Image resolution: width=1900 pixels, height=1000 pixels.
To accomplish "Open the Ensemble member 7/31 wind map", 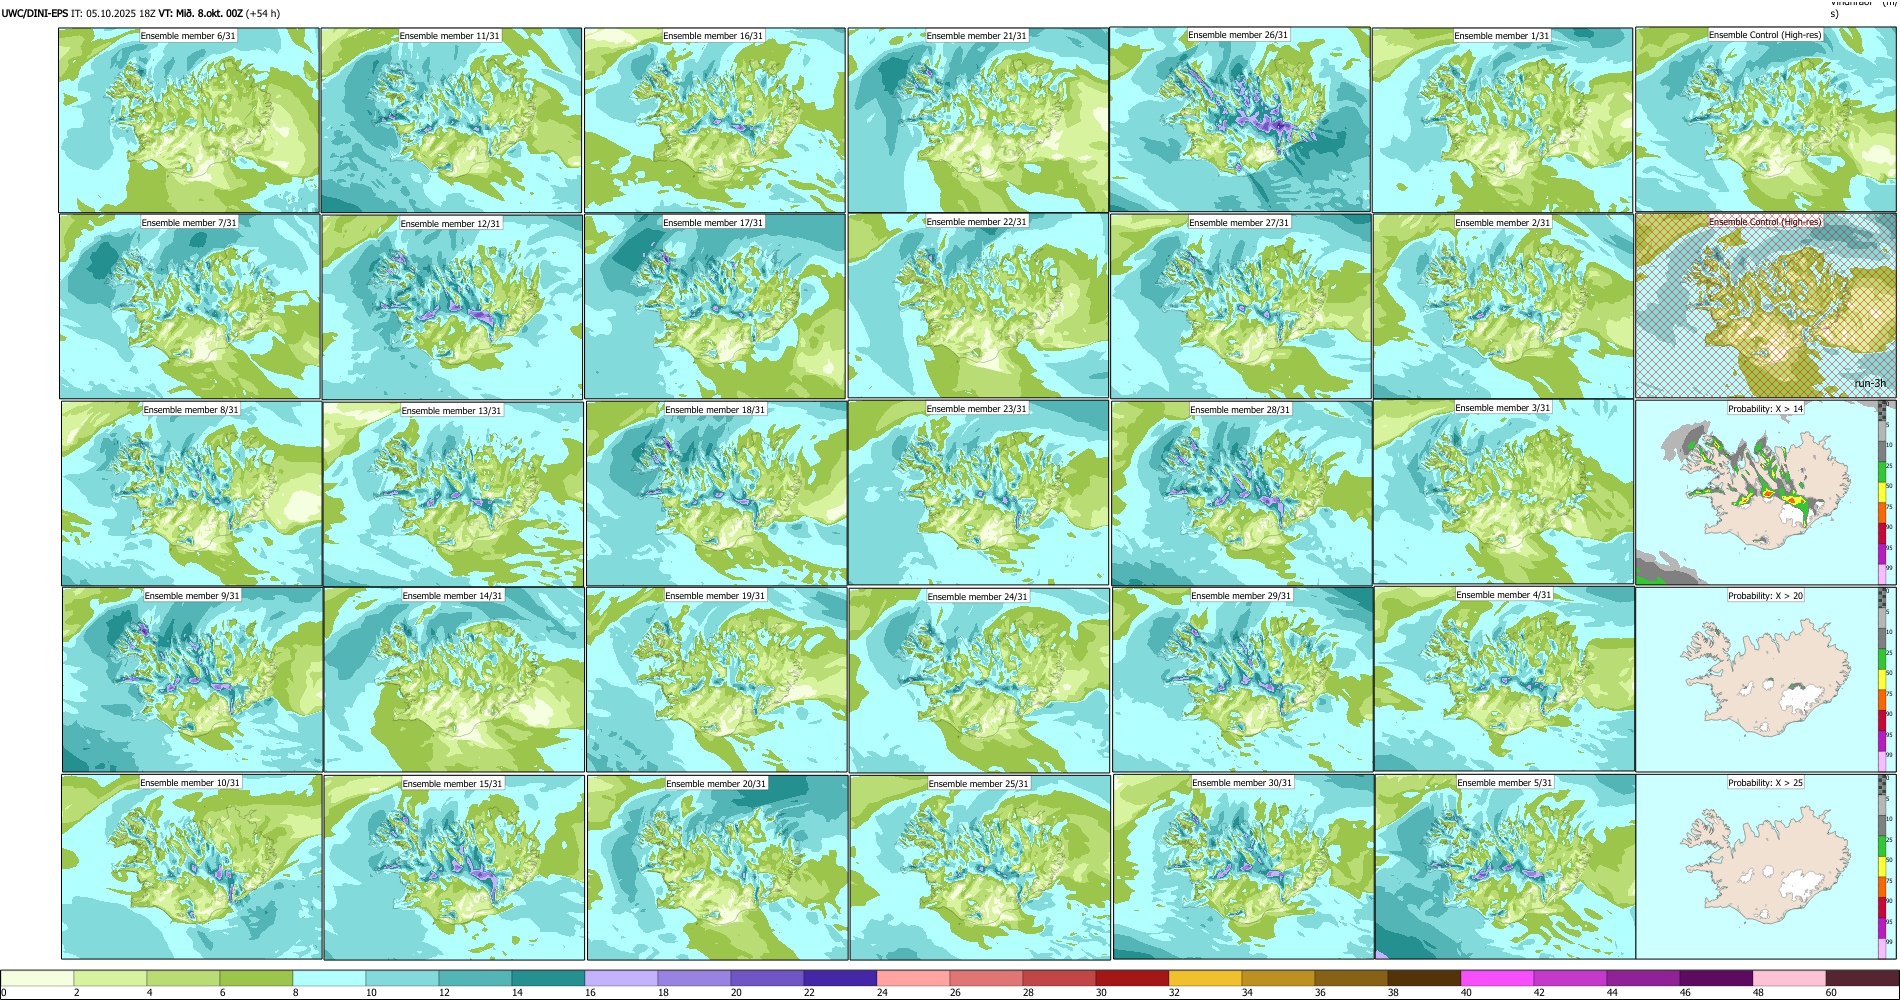I will [x=190, y=306].
